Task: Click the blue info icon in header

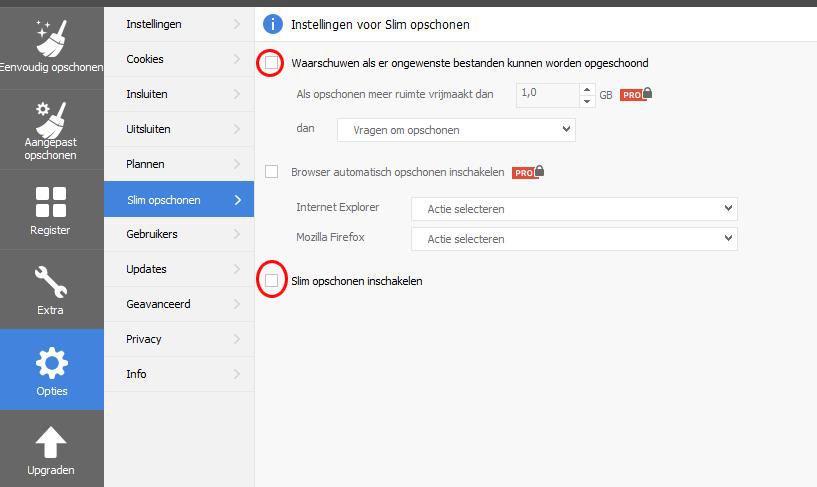Action: (x=273, y=24)
